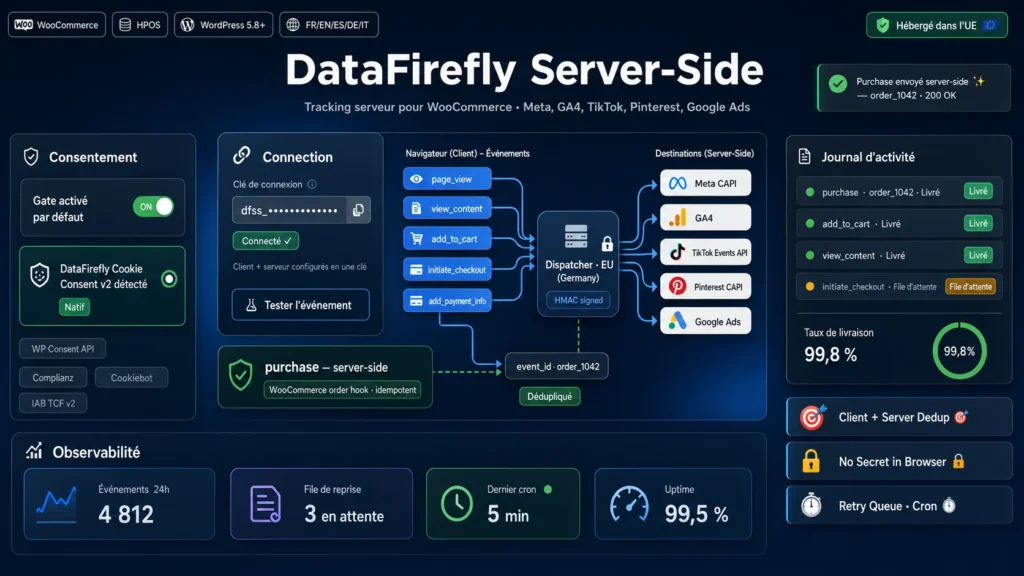Image resolution: width=1024 pixels, height=576 pixels.
Task: Select the view_content event node
Action: pyautogui.click(x=447, y=209)
